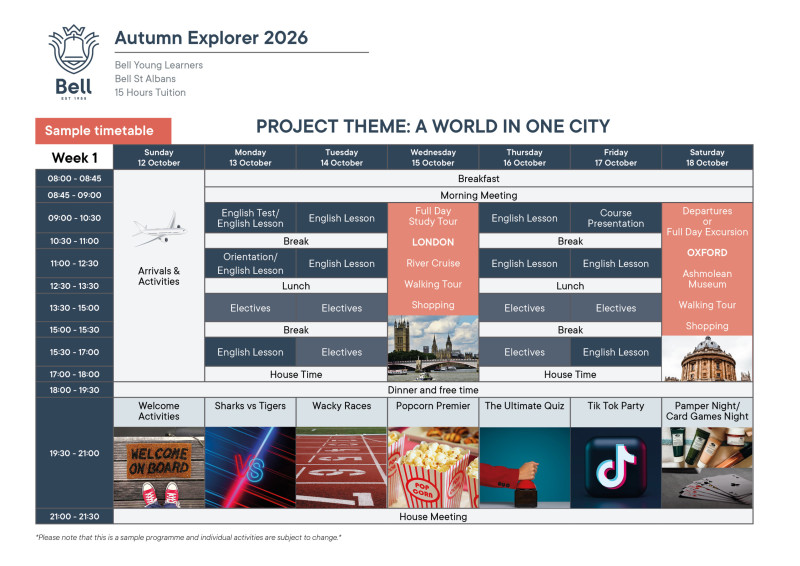Image resolution: width=800 pixels, height=566 pixels.
Task: Click the Sharks vs Tigers neon image
Action: point(250,468)
